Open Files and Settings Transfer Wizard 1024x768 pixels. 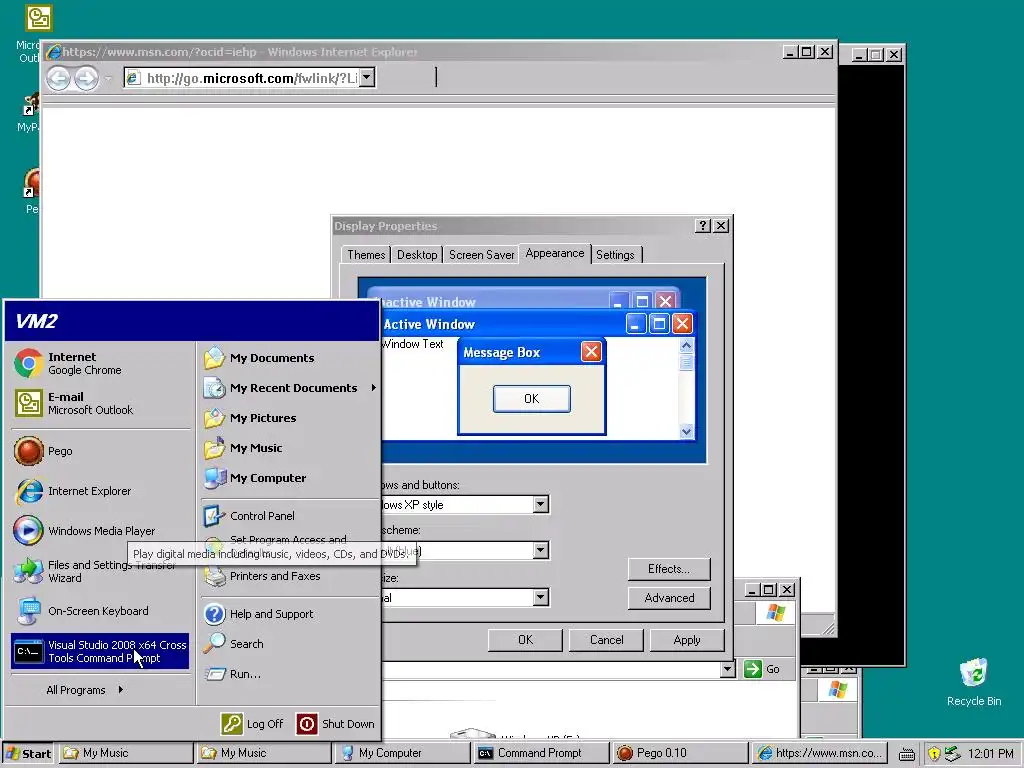pos(101,571)
